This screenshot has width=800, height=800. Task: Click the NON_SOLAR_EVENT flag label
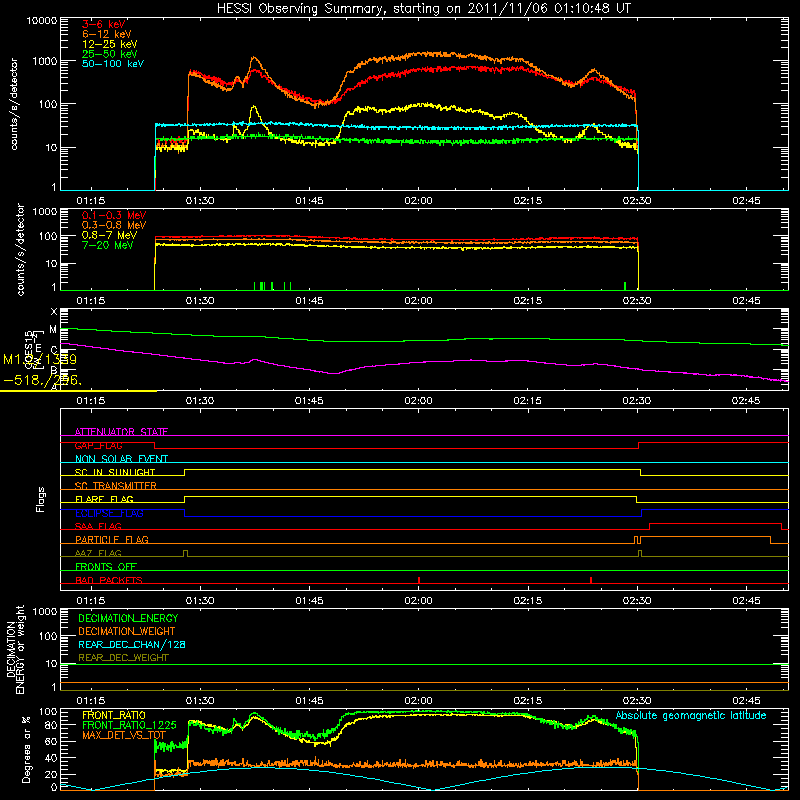[x=121, y=459]
